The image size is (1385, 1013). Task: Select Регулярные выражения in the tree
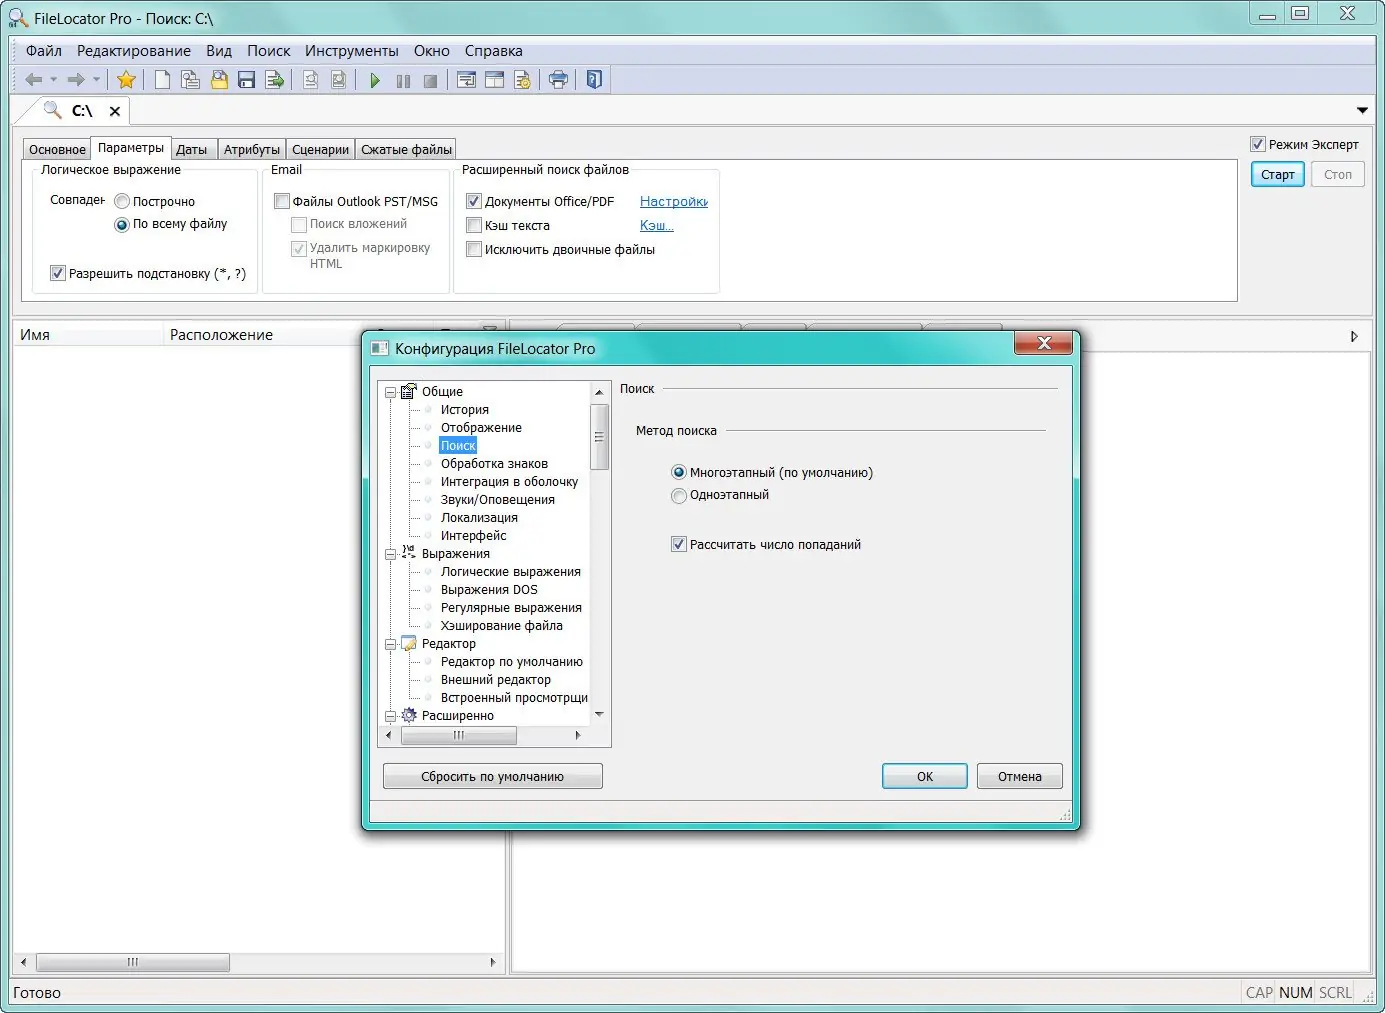pyautogui.click(x=511, y=607)
